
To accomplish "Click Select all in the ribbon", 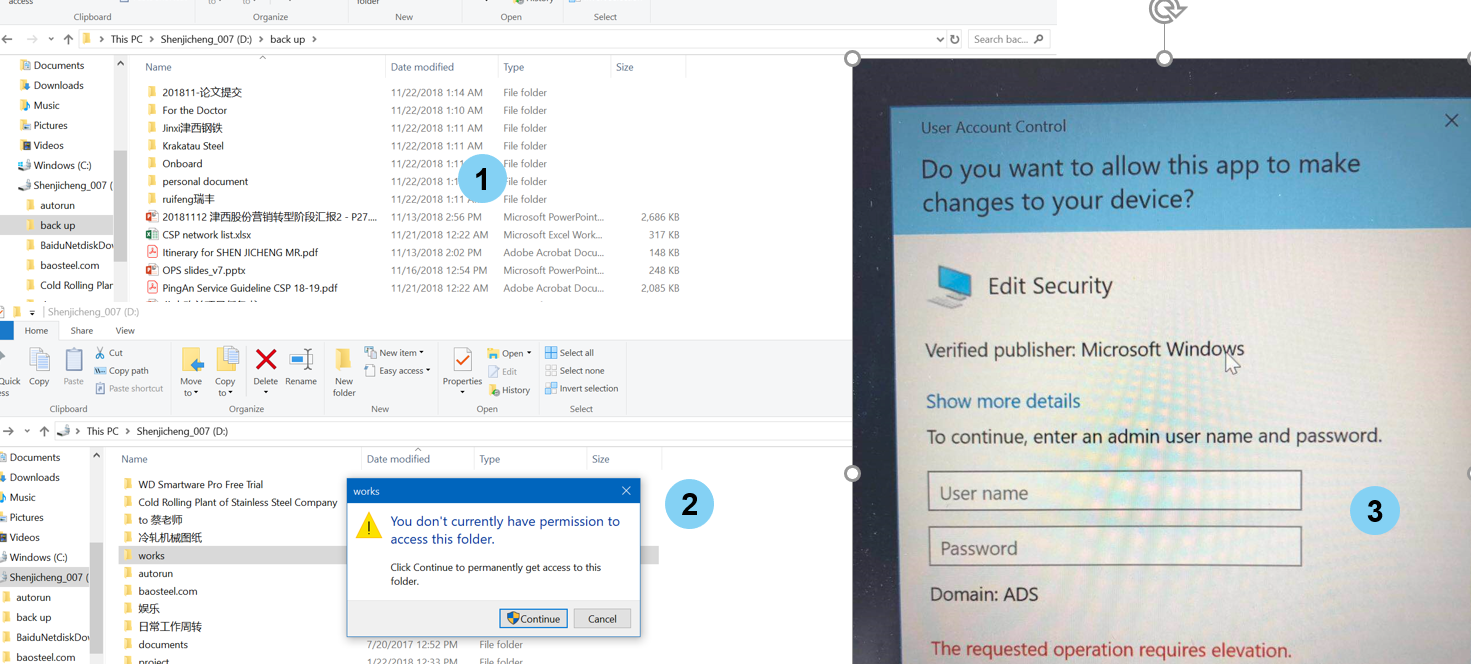I will 569,353.
